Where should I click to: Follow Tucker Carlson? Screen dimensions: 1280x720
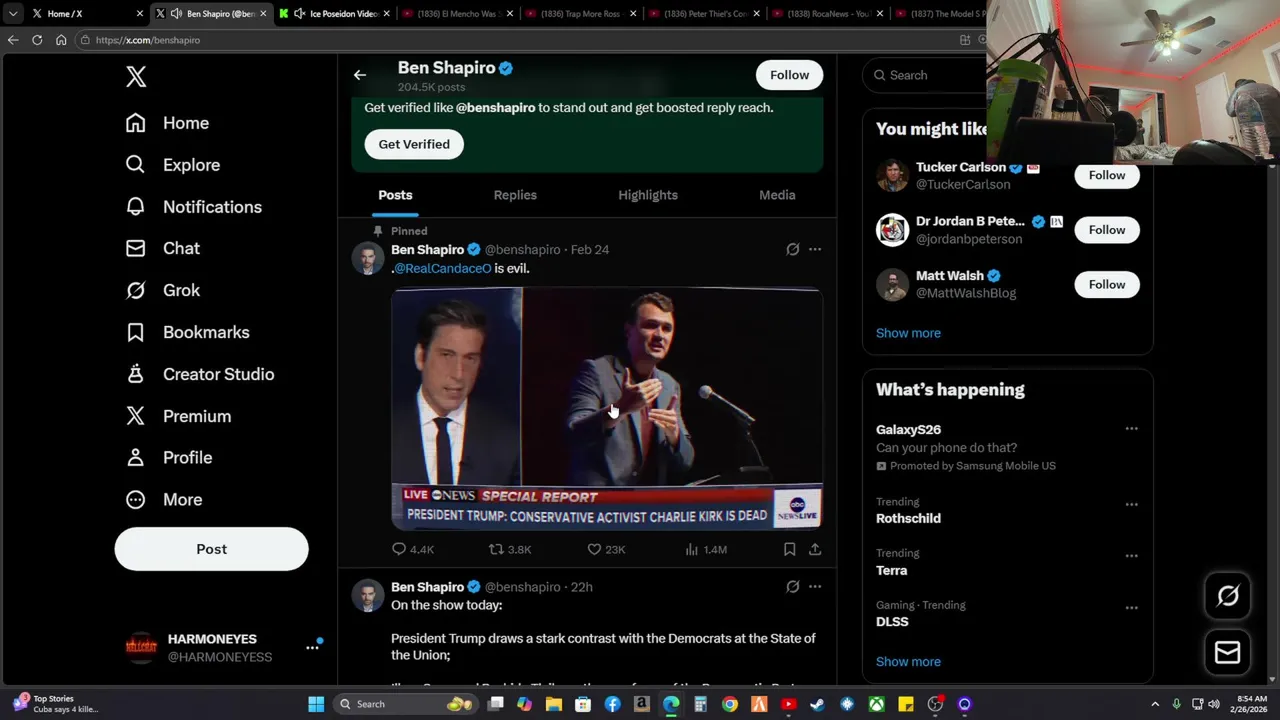(x=1107, y=175)
